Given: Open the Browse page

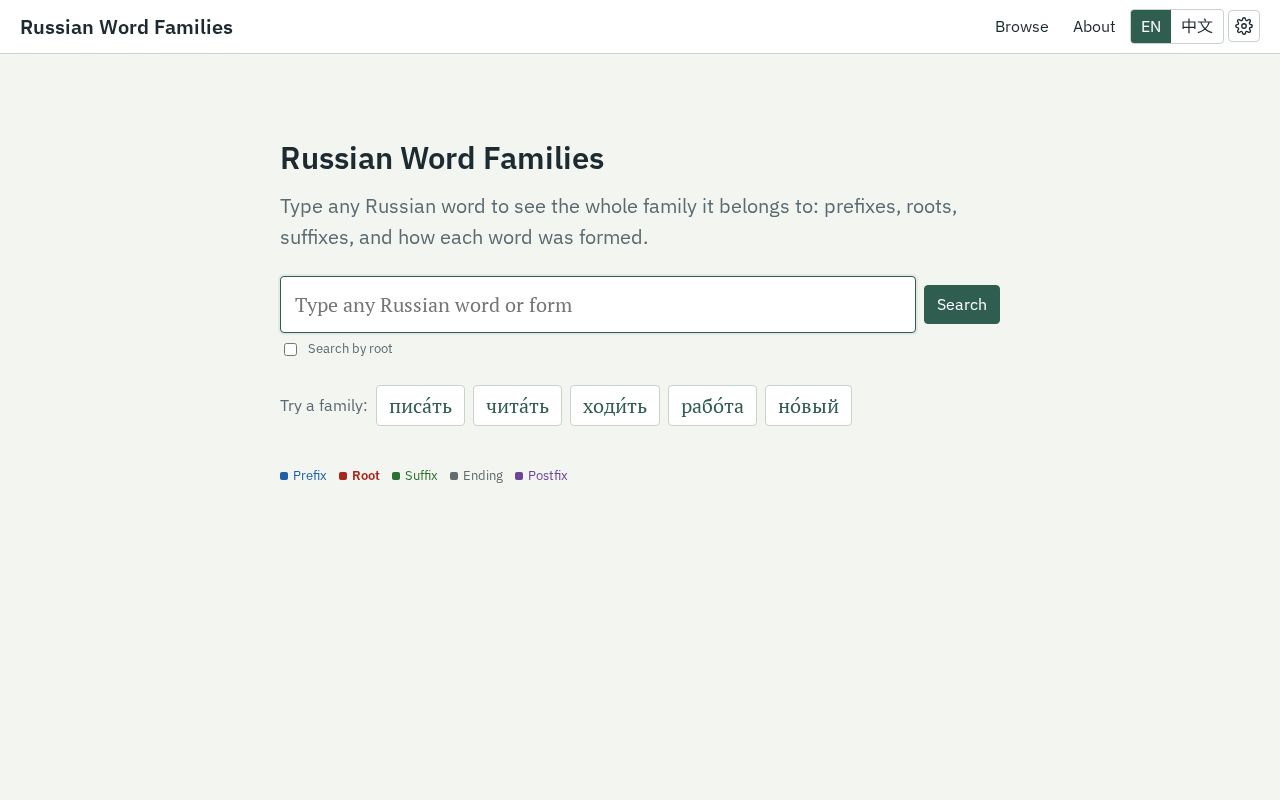Looking at the screenshot, I should [1021, 27].
